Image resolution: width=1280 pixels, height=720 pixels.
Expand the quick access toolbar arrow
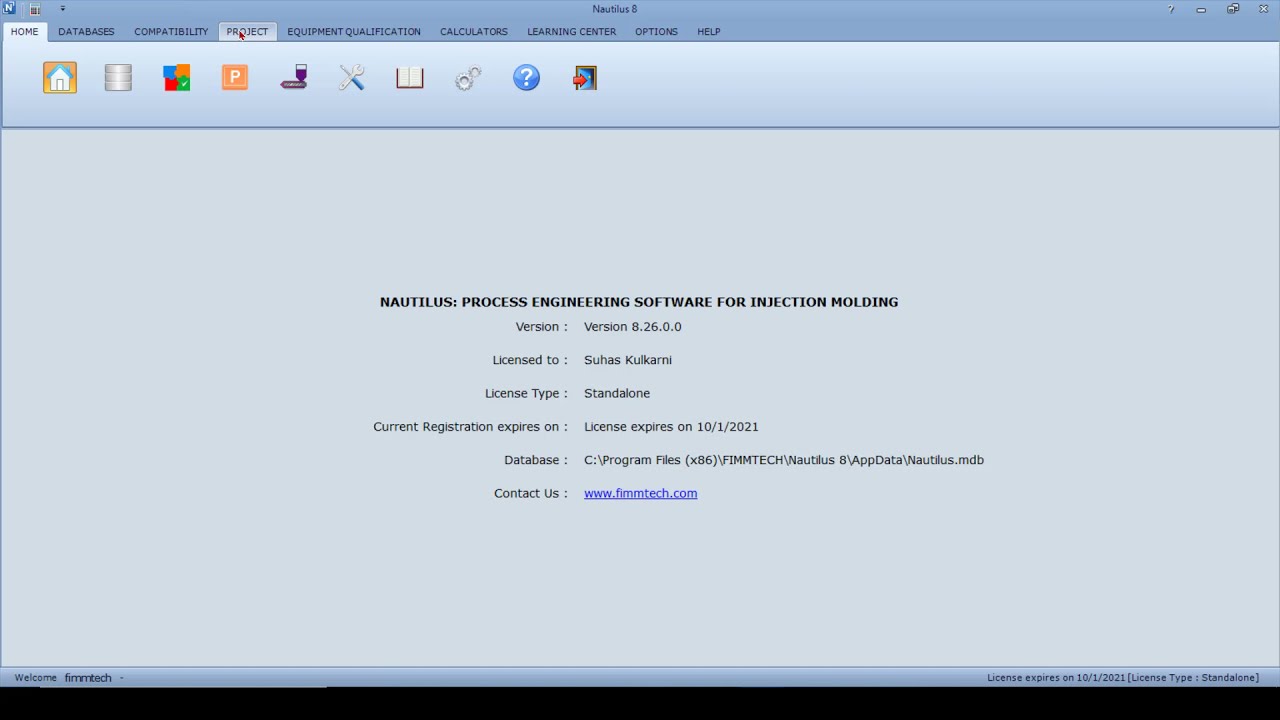point(62,9)
